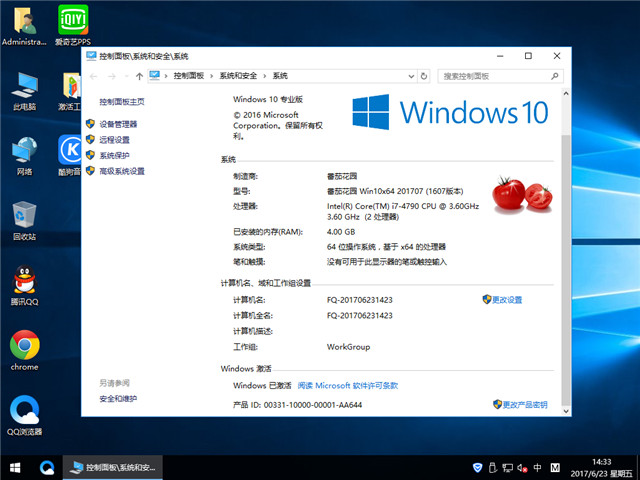
Task: Click the 控制面板 breadcrumb
Action: (x=189, y=76)
